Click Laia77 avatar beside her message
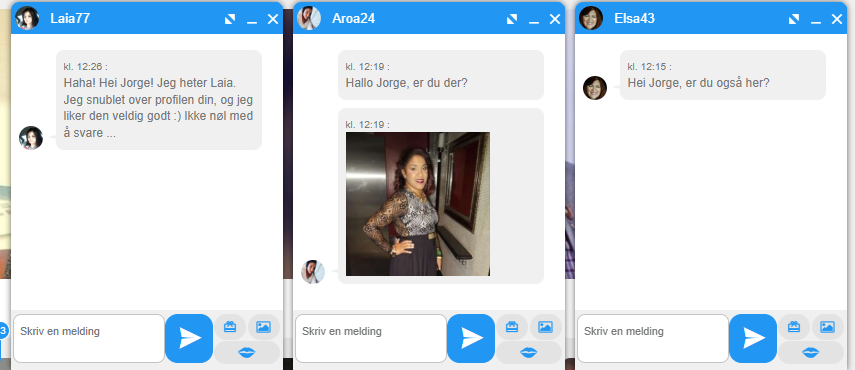This screenshot has width=855, height=370. click(31, 138)
